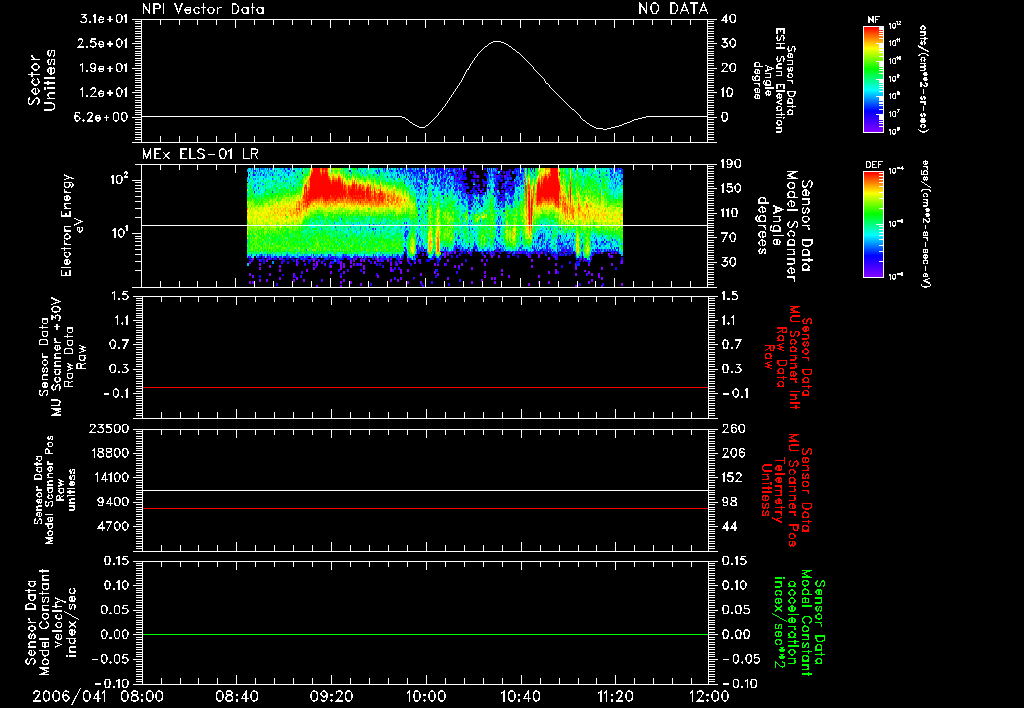Screen dimensions: 1024x708
Task: Click the 'NO DATA' label
Action: (x=673, y=9)
